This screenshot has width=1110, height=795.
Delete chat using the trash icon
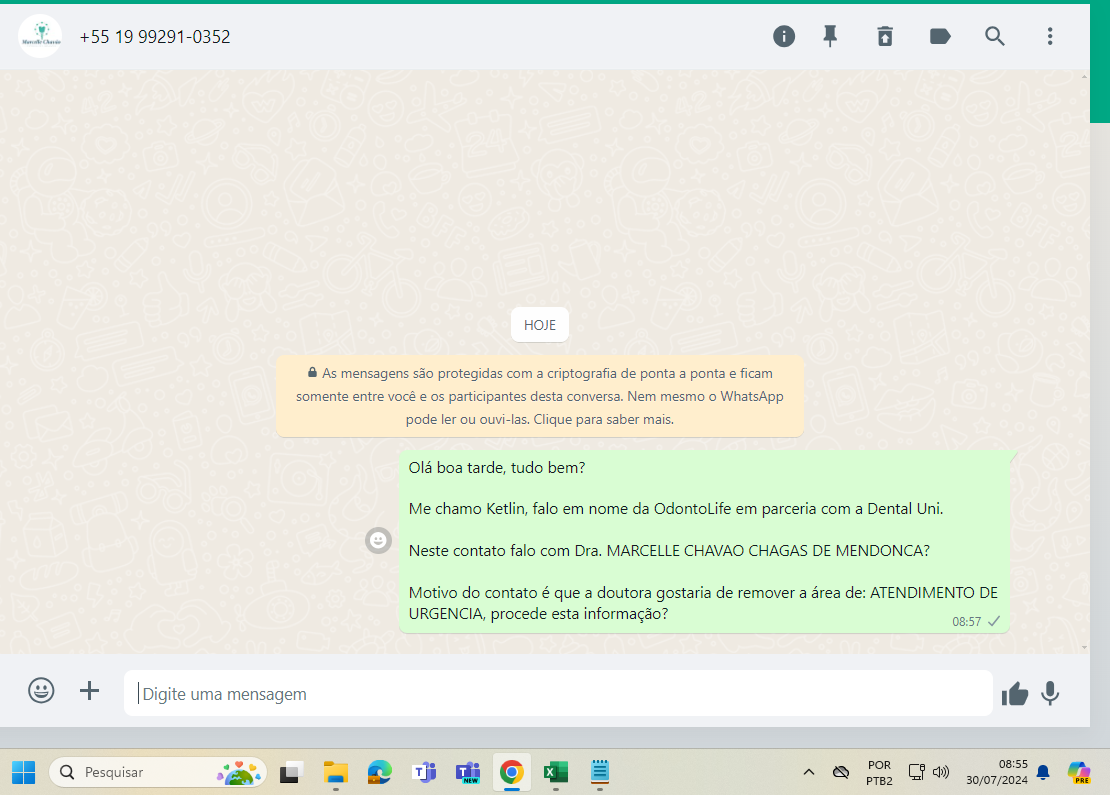coord(885,36)
